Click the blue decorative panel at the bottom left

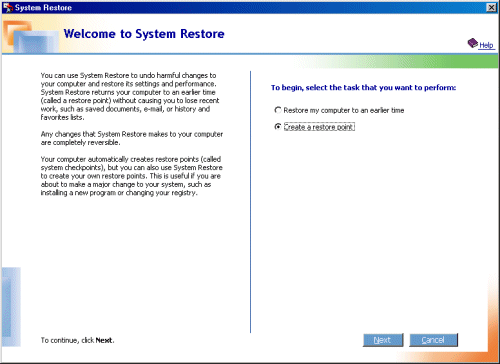click(x=11, y=307)
